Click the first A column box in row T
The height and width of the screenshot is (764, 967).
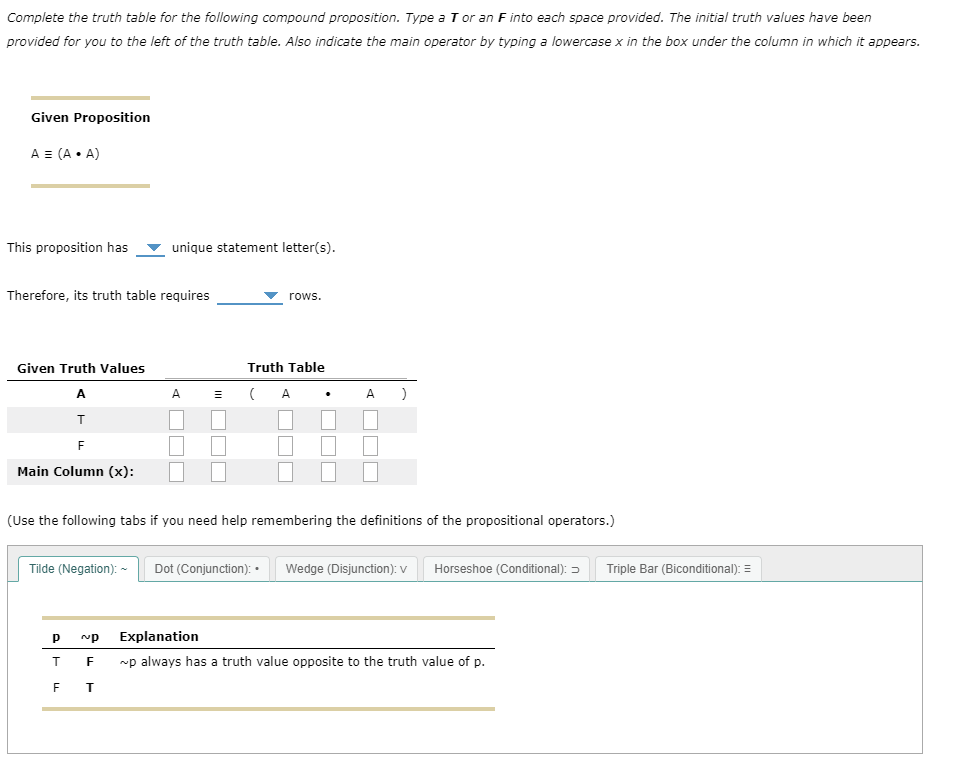point(176,419)
